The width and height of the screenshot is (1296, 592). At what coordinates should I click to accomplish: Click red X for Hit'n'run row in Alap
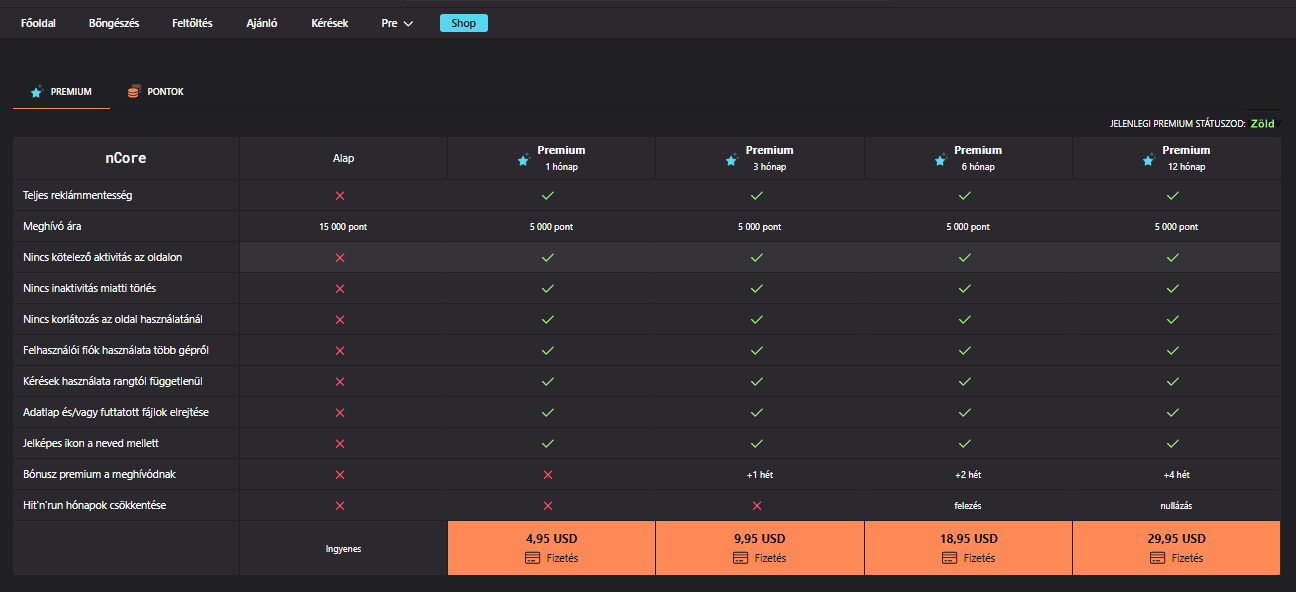(340, 506)
